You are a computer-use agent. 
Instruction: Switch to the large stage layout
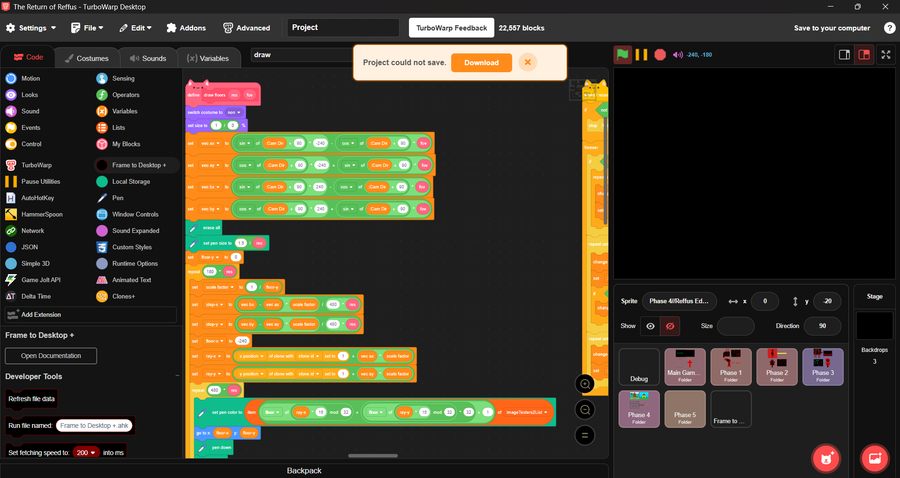click(x=864, y=55)
